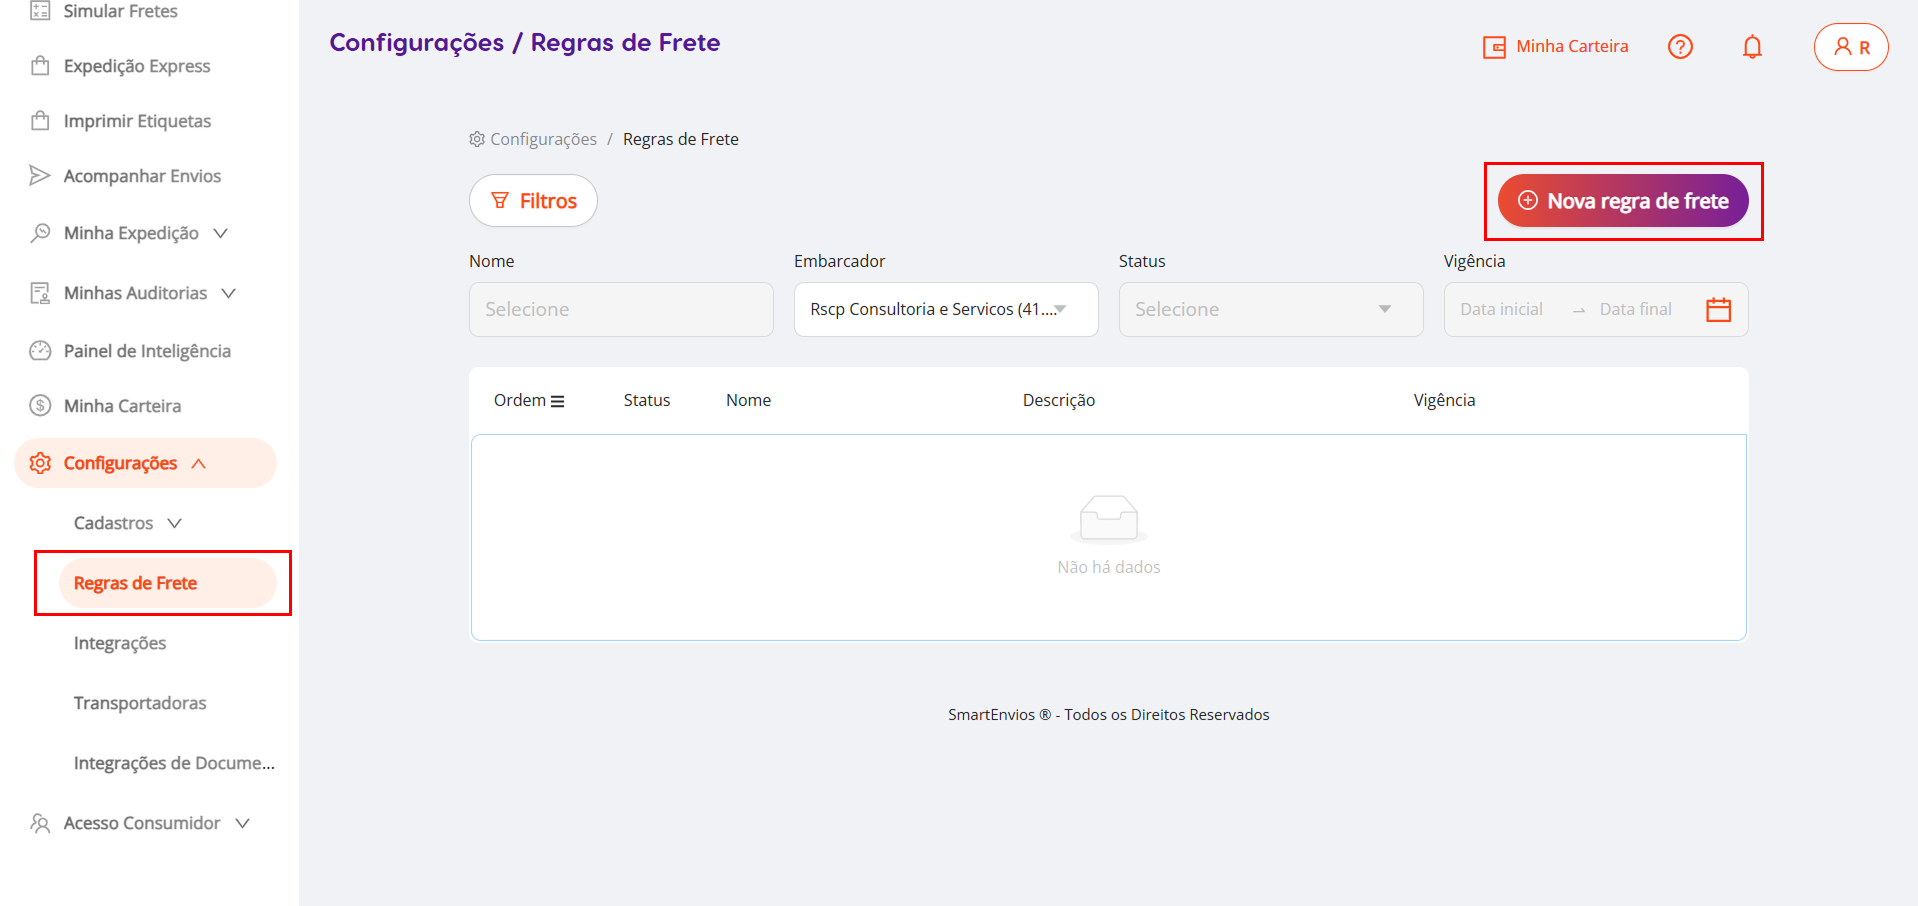Viewport: 1918px width, 906px height.
Task: Select Acompanhar Envios in the sidebar
Action: [x=142, y=176]
